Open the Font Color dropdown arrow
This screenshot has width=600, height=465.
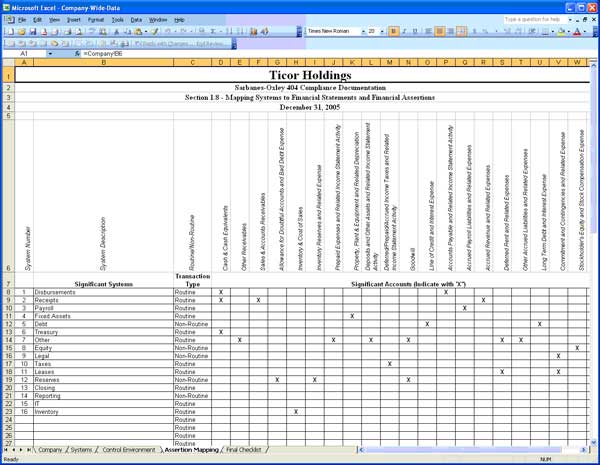click(585, 31)
